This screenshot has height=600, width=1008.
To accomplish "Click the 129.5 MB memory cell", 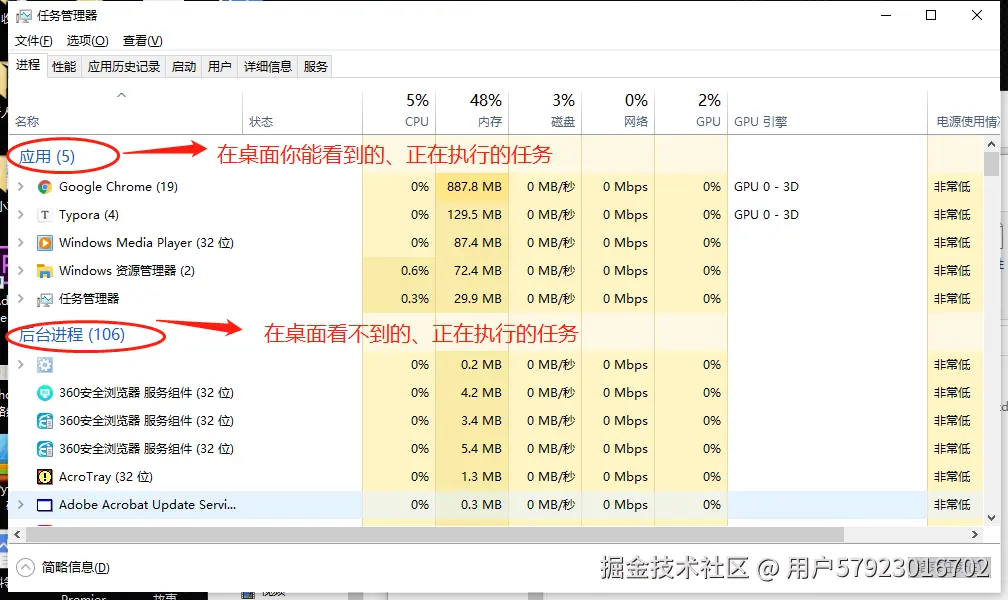I will pyautogui.click(x=474, y=215).
